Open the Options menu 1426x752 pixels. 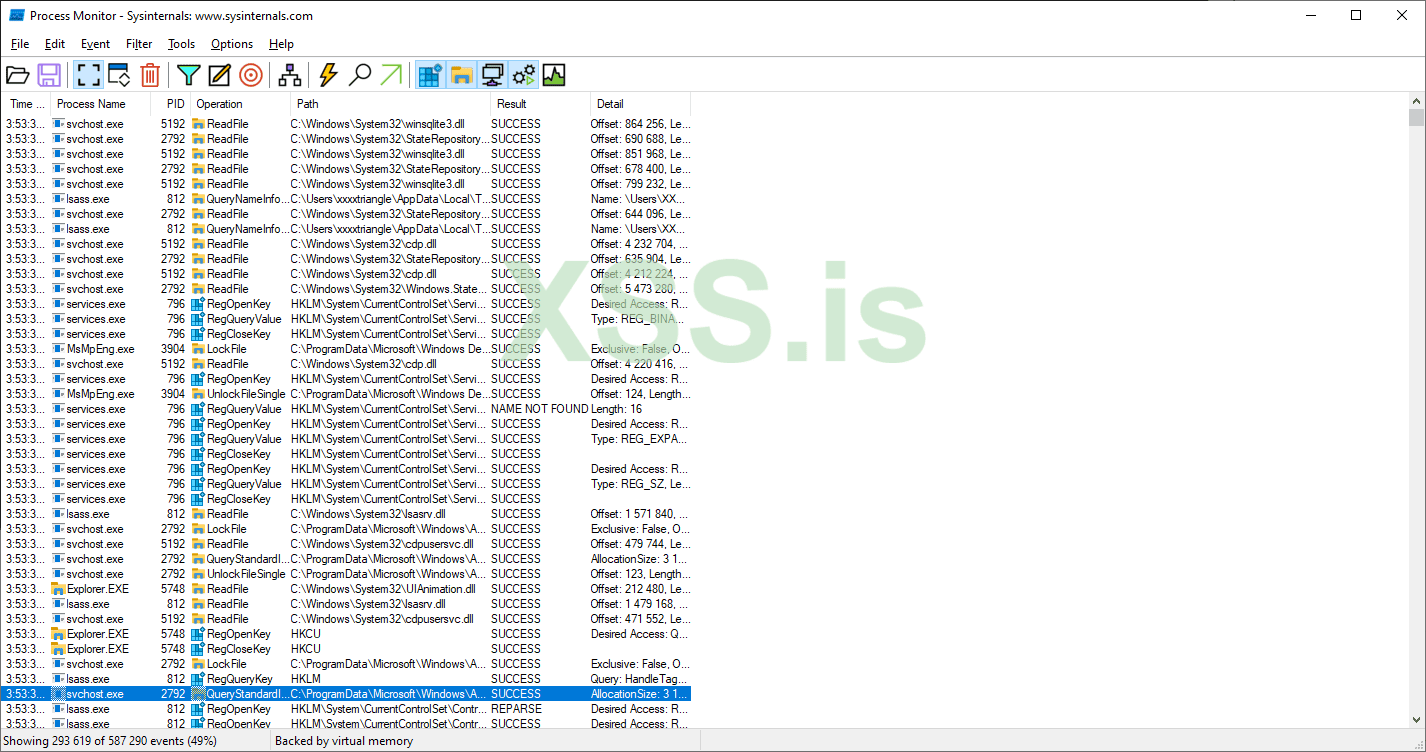point(232,44)
